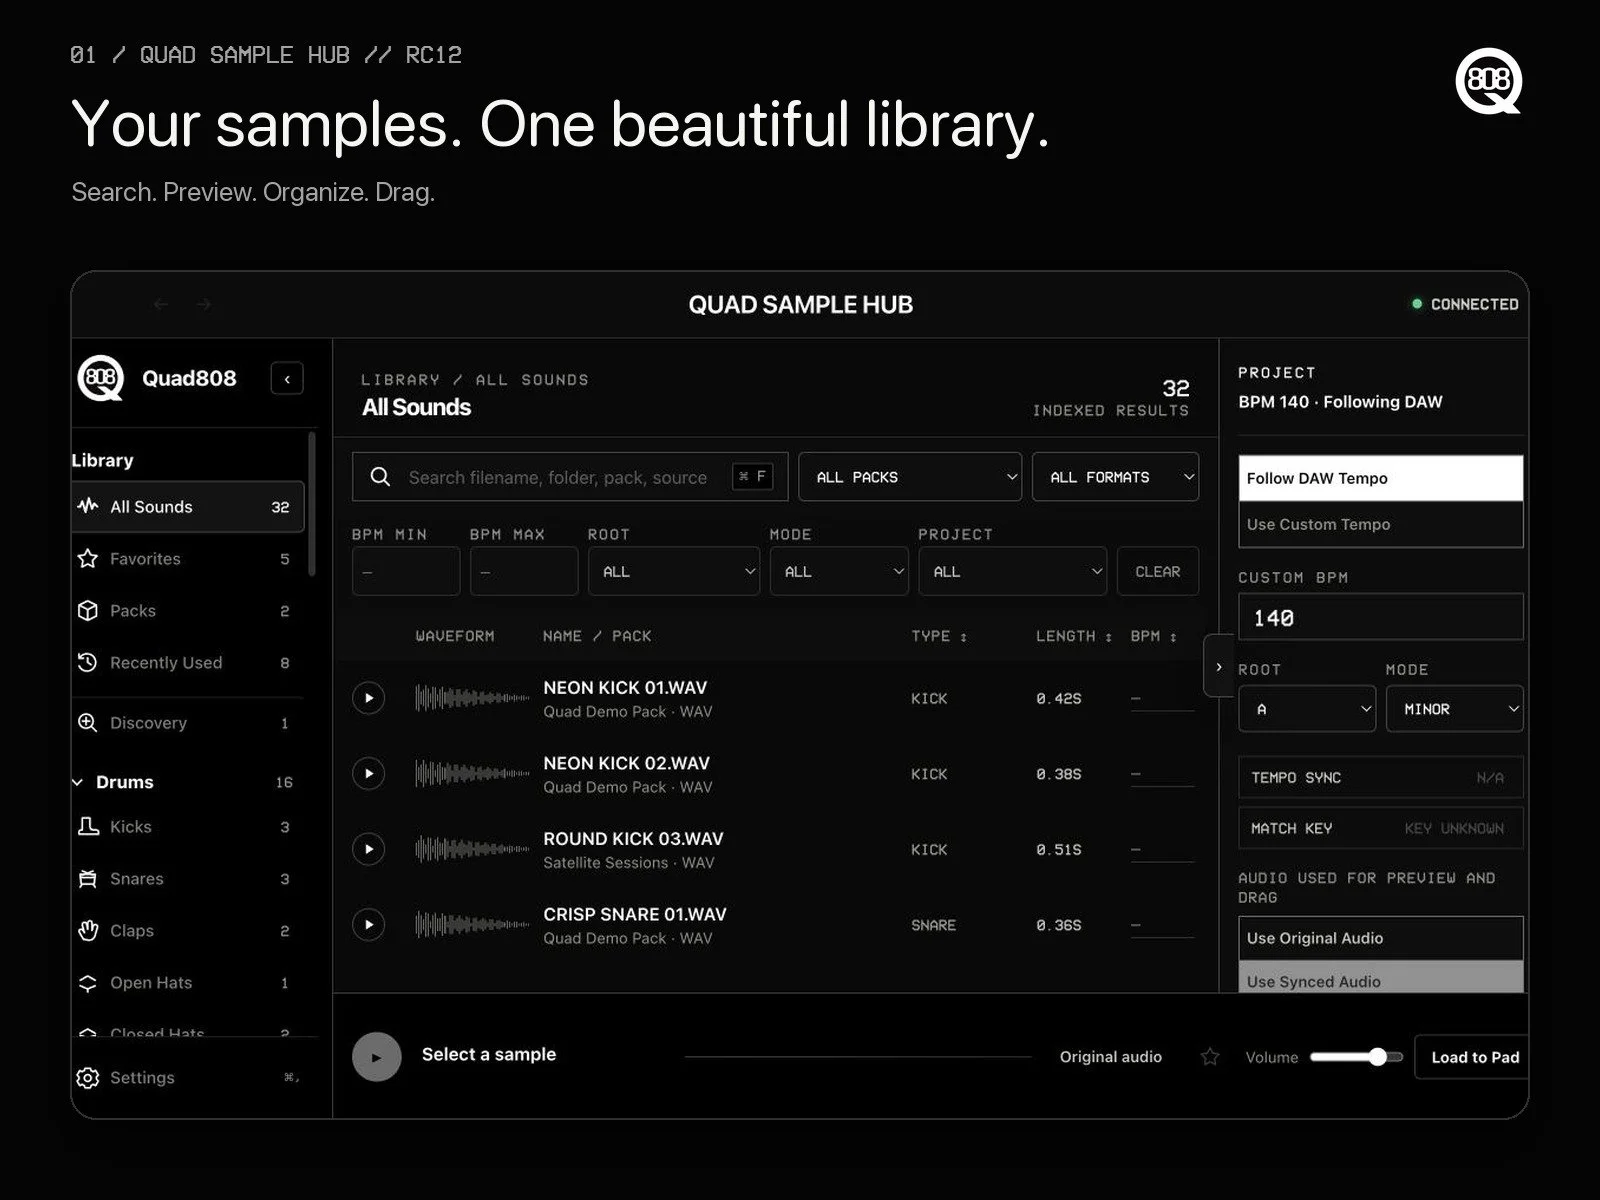The height and width of the screenshot is (1200, 1600).
Task: Click the Discovery magnifier icon
Action: pos(88,722)
